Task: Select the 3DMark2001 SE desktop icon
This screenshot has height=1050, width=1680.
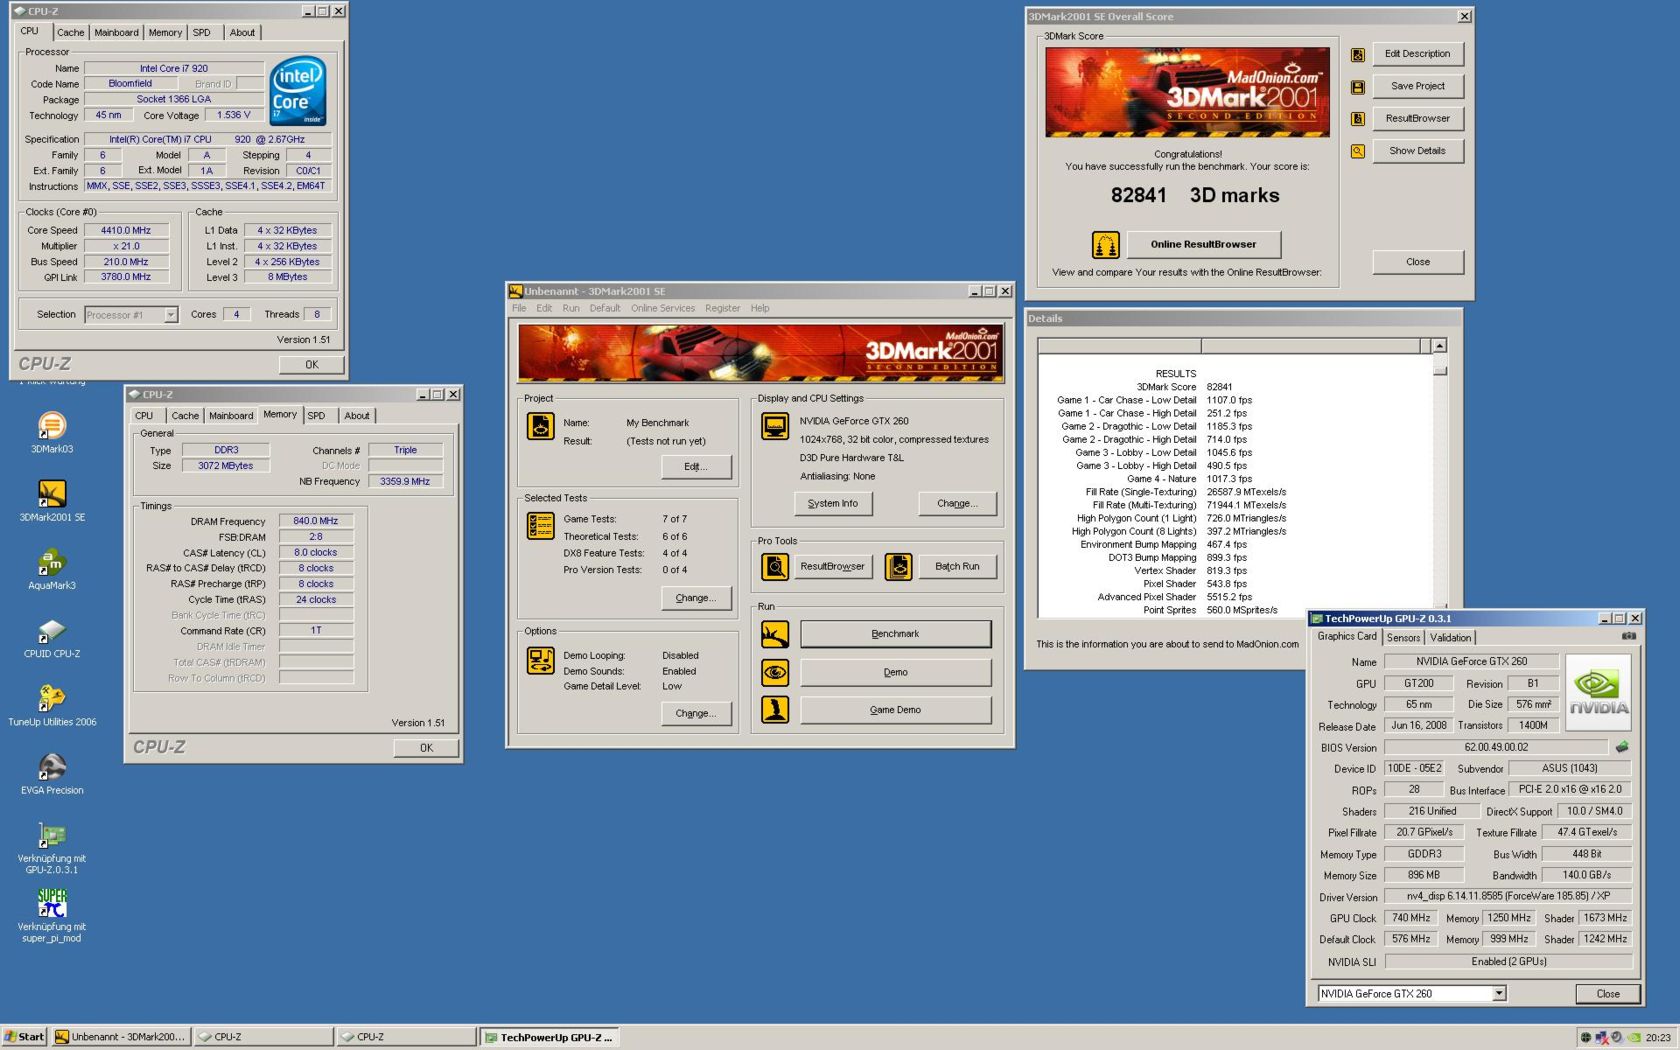Action: click(x=52, y=495)
